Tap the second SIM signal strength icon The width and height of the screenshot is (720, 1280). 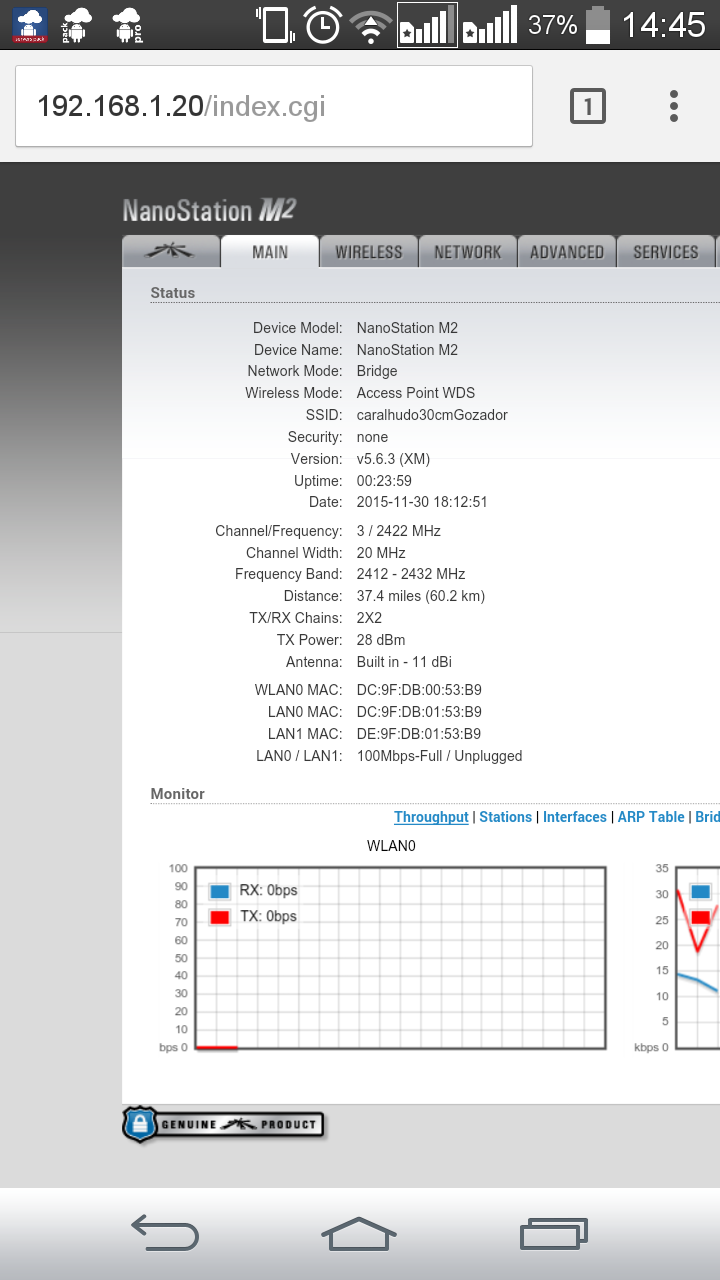coord(490,25)
